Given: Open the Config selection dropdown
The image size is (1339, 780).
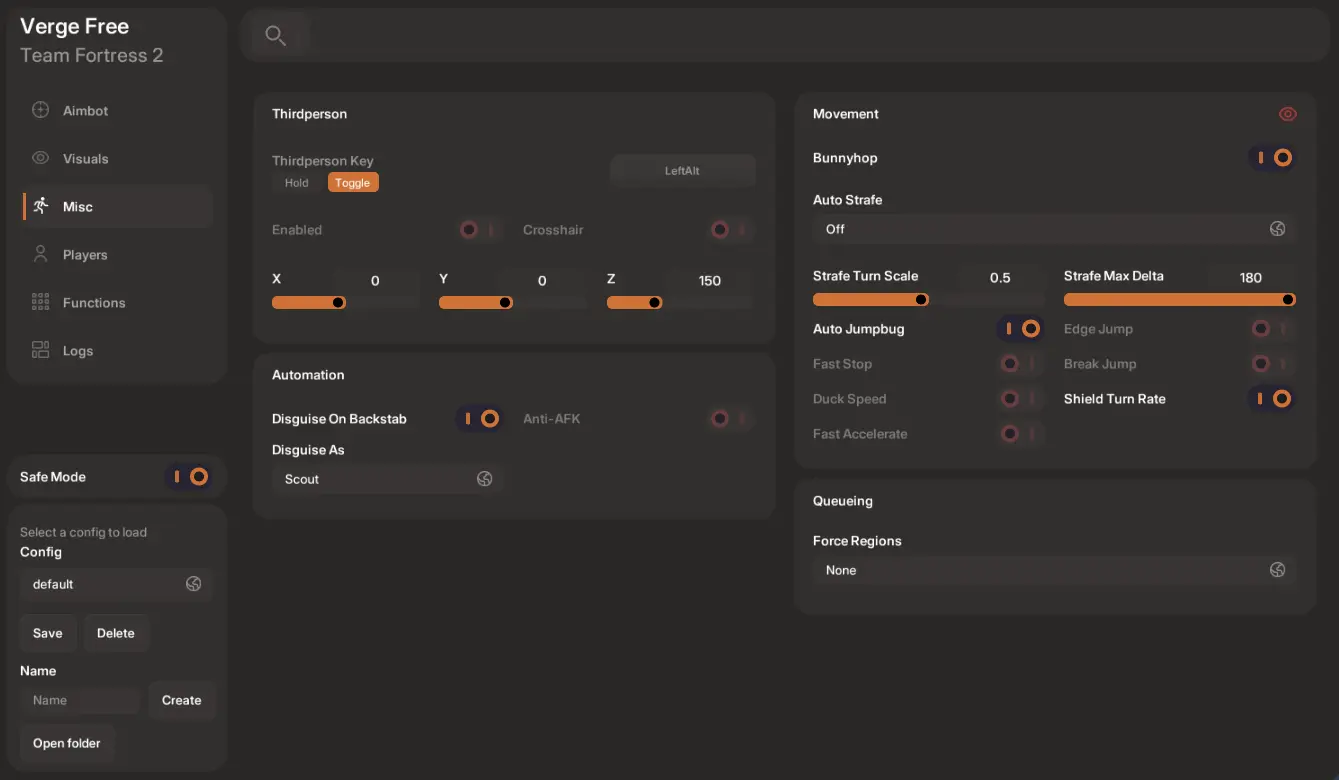Looking at the screenshot, I should click(116, 584).
